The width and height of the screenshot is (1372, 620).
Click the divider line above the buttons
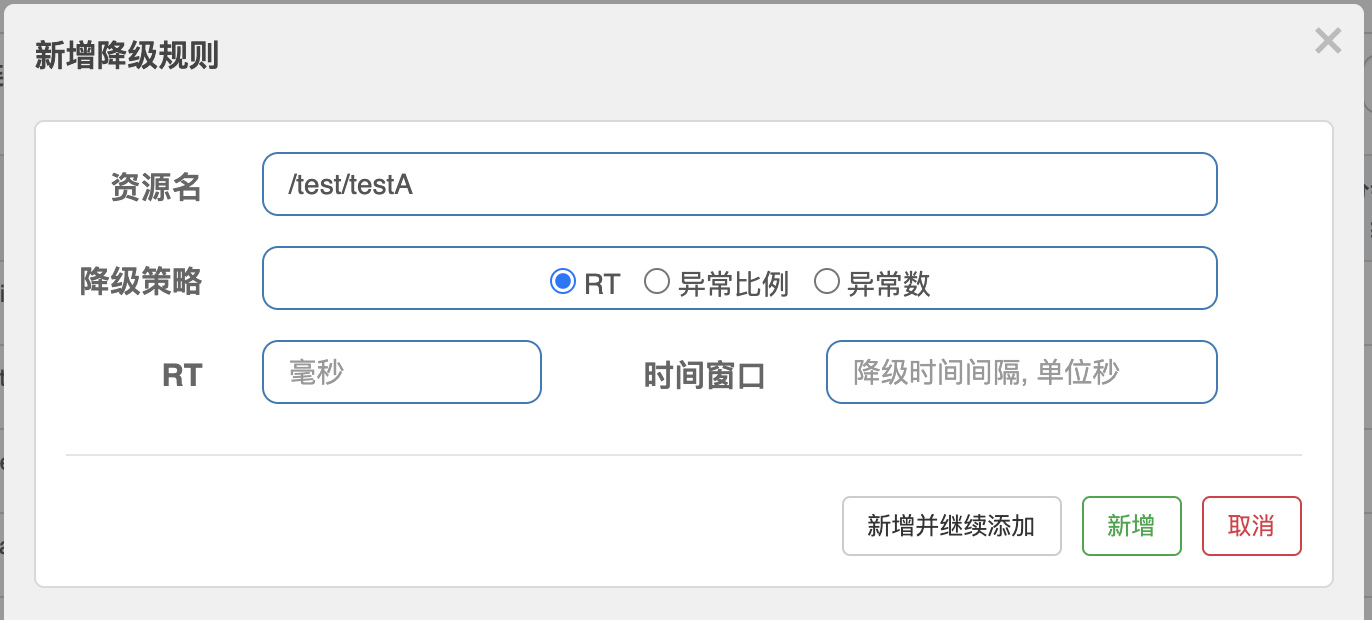pyautogui.click(x=684, y=455)
